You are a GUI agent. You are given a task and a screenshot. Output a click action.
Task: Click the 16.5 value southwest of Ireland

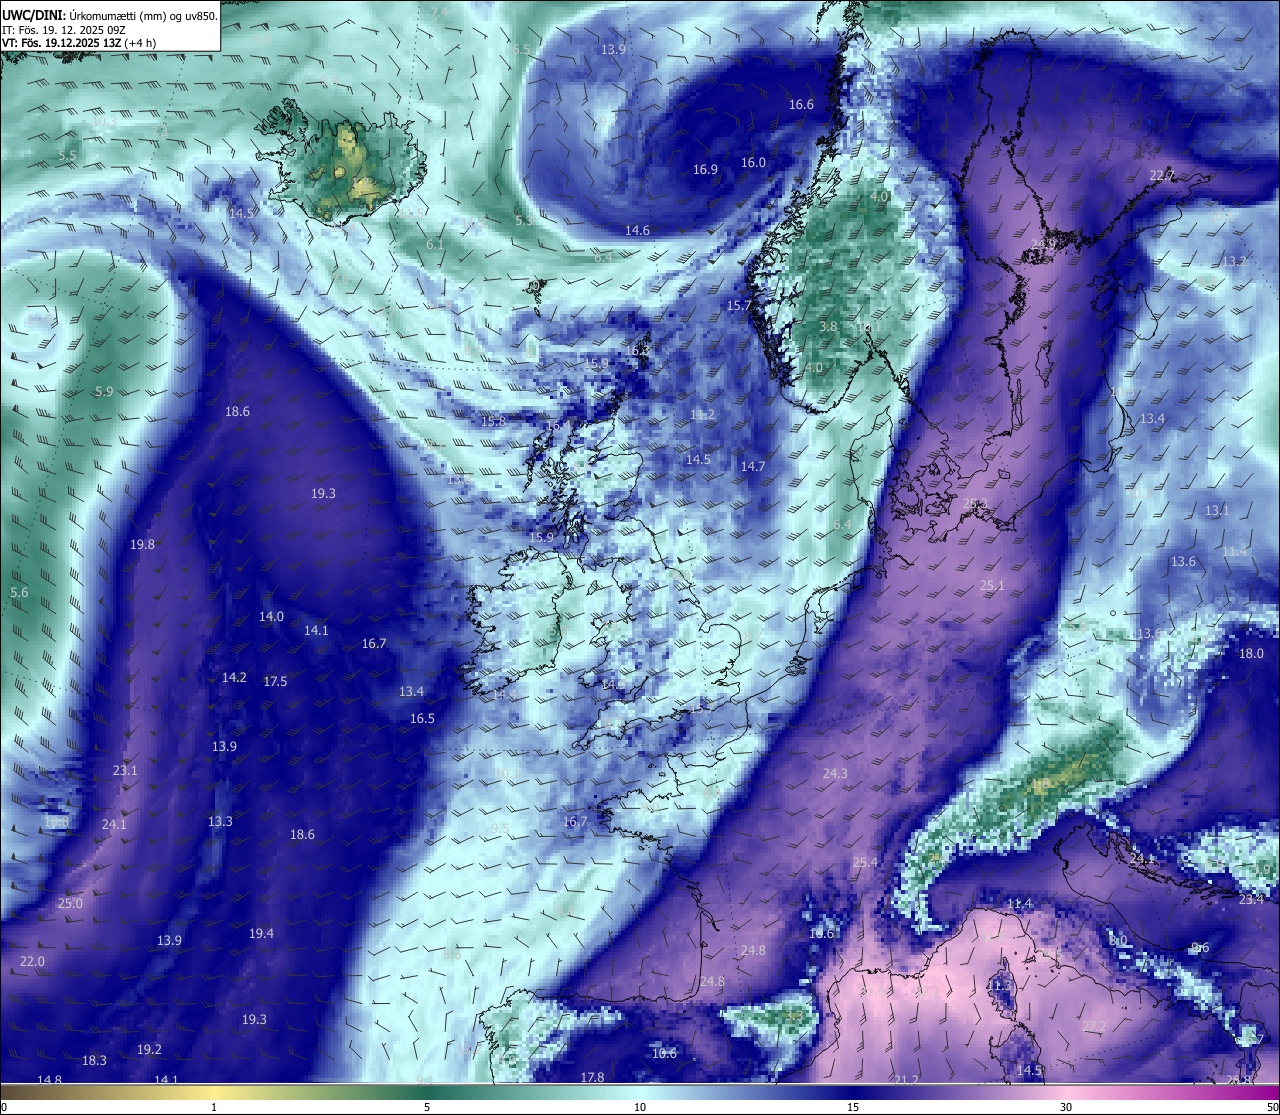[x=422, y=719]
